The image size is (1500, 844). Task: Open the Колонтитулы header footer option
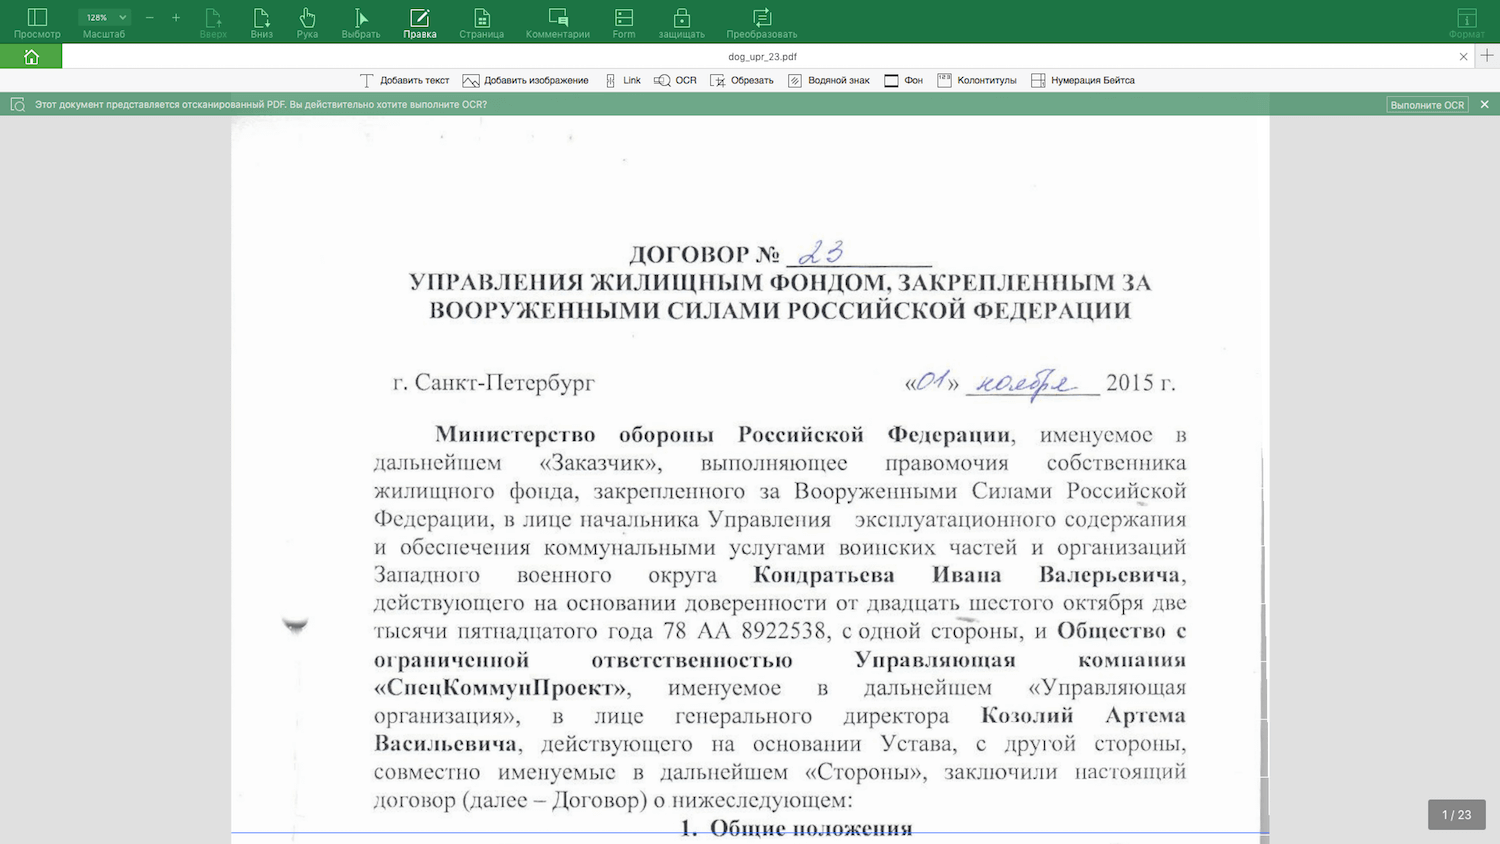tap(977, 80)
